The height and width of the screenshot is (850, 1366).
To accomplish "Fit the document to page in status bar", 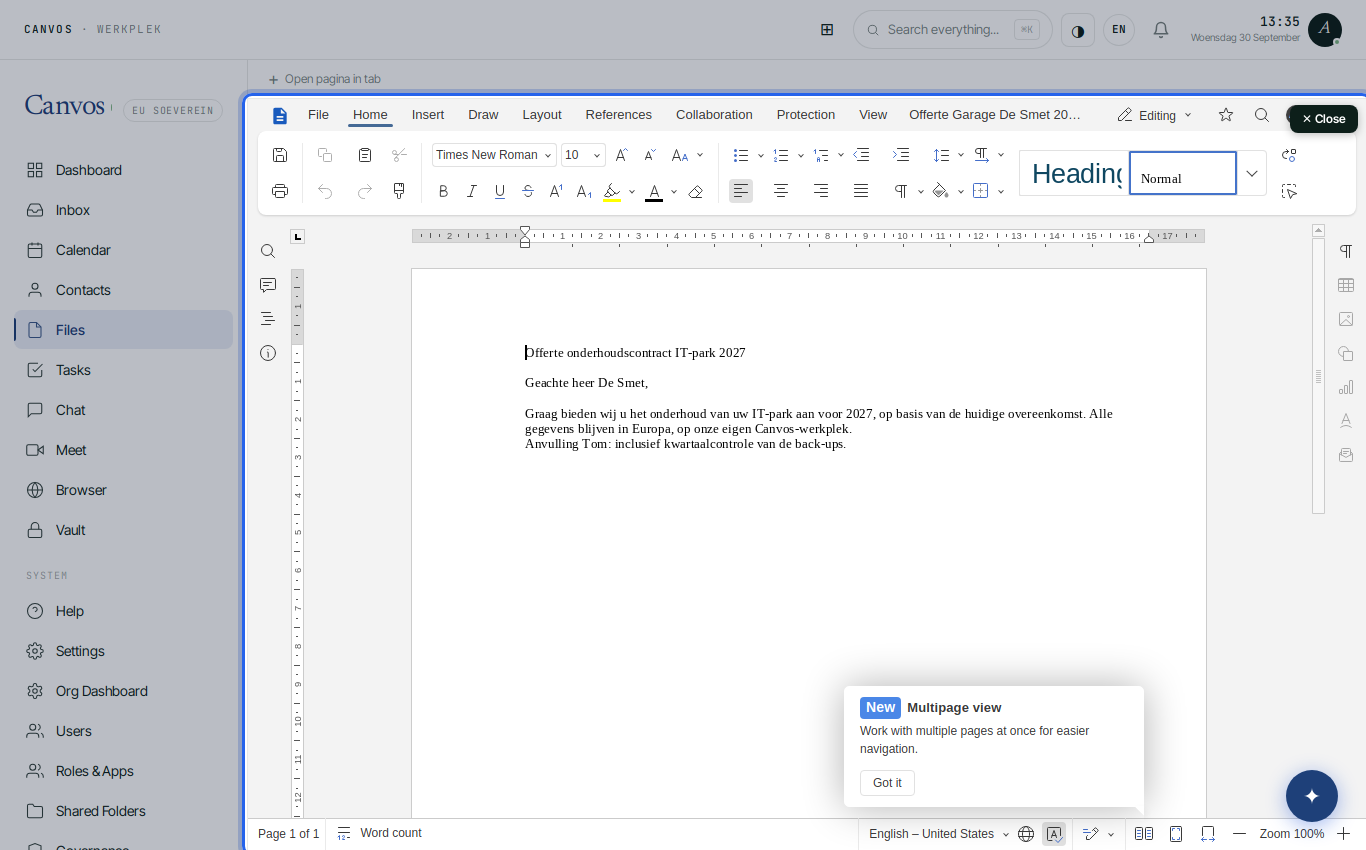I will pyautogui.click(x=1176, y=834).
